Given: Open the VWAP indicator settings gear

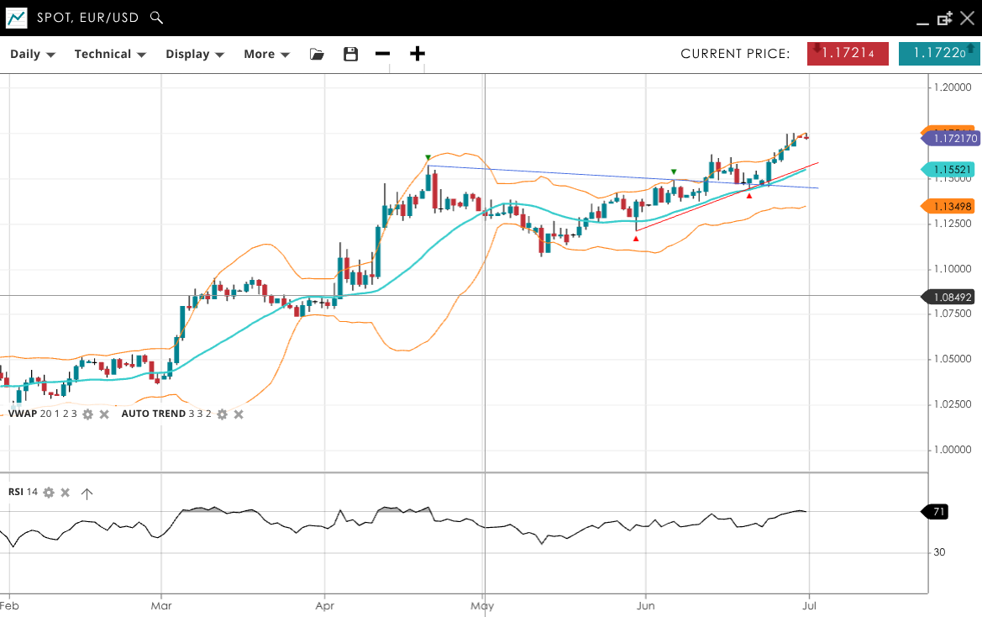Looking at the screenshot, I should click(x=88, y=414).
